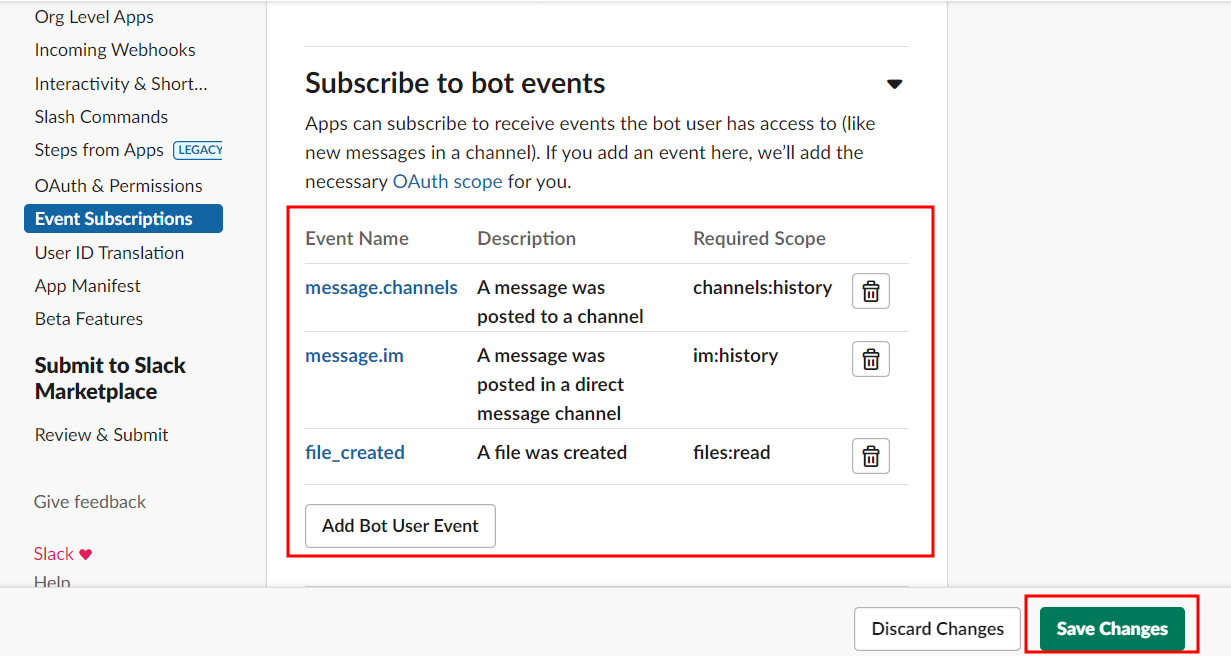Open OAuth & Permissions settings
Image resolution: width=1231 pixels, height=656 pixels.
pos(118,185)
